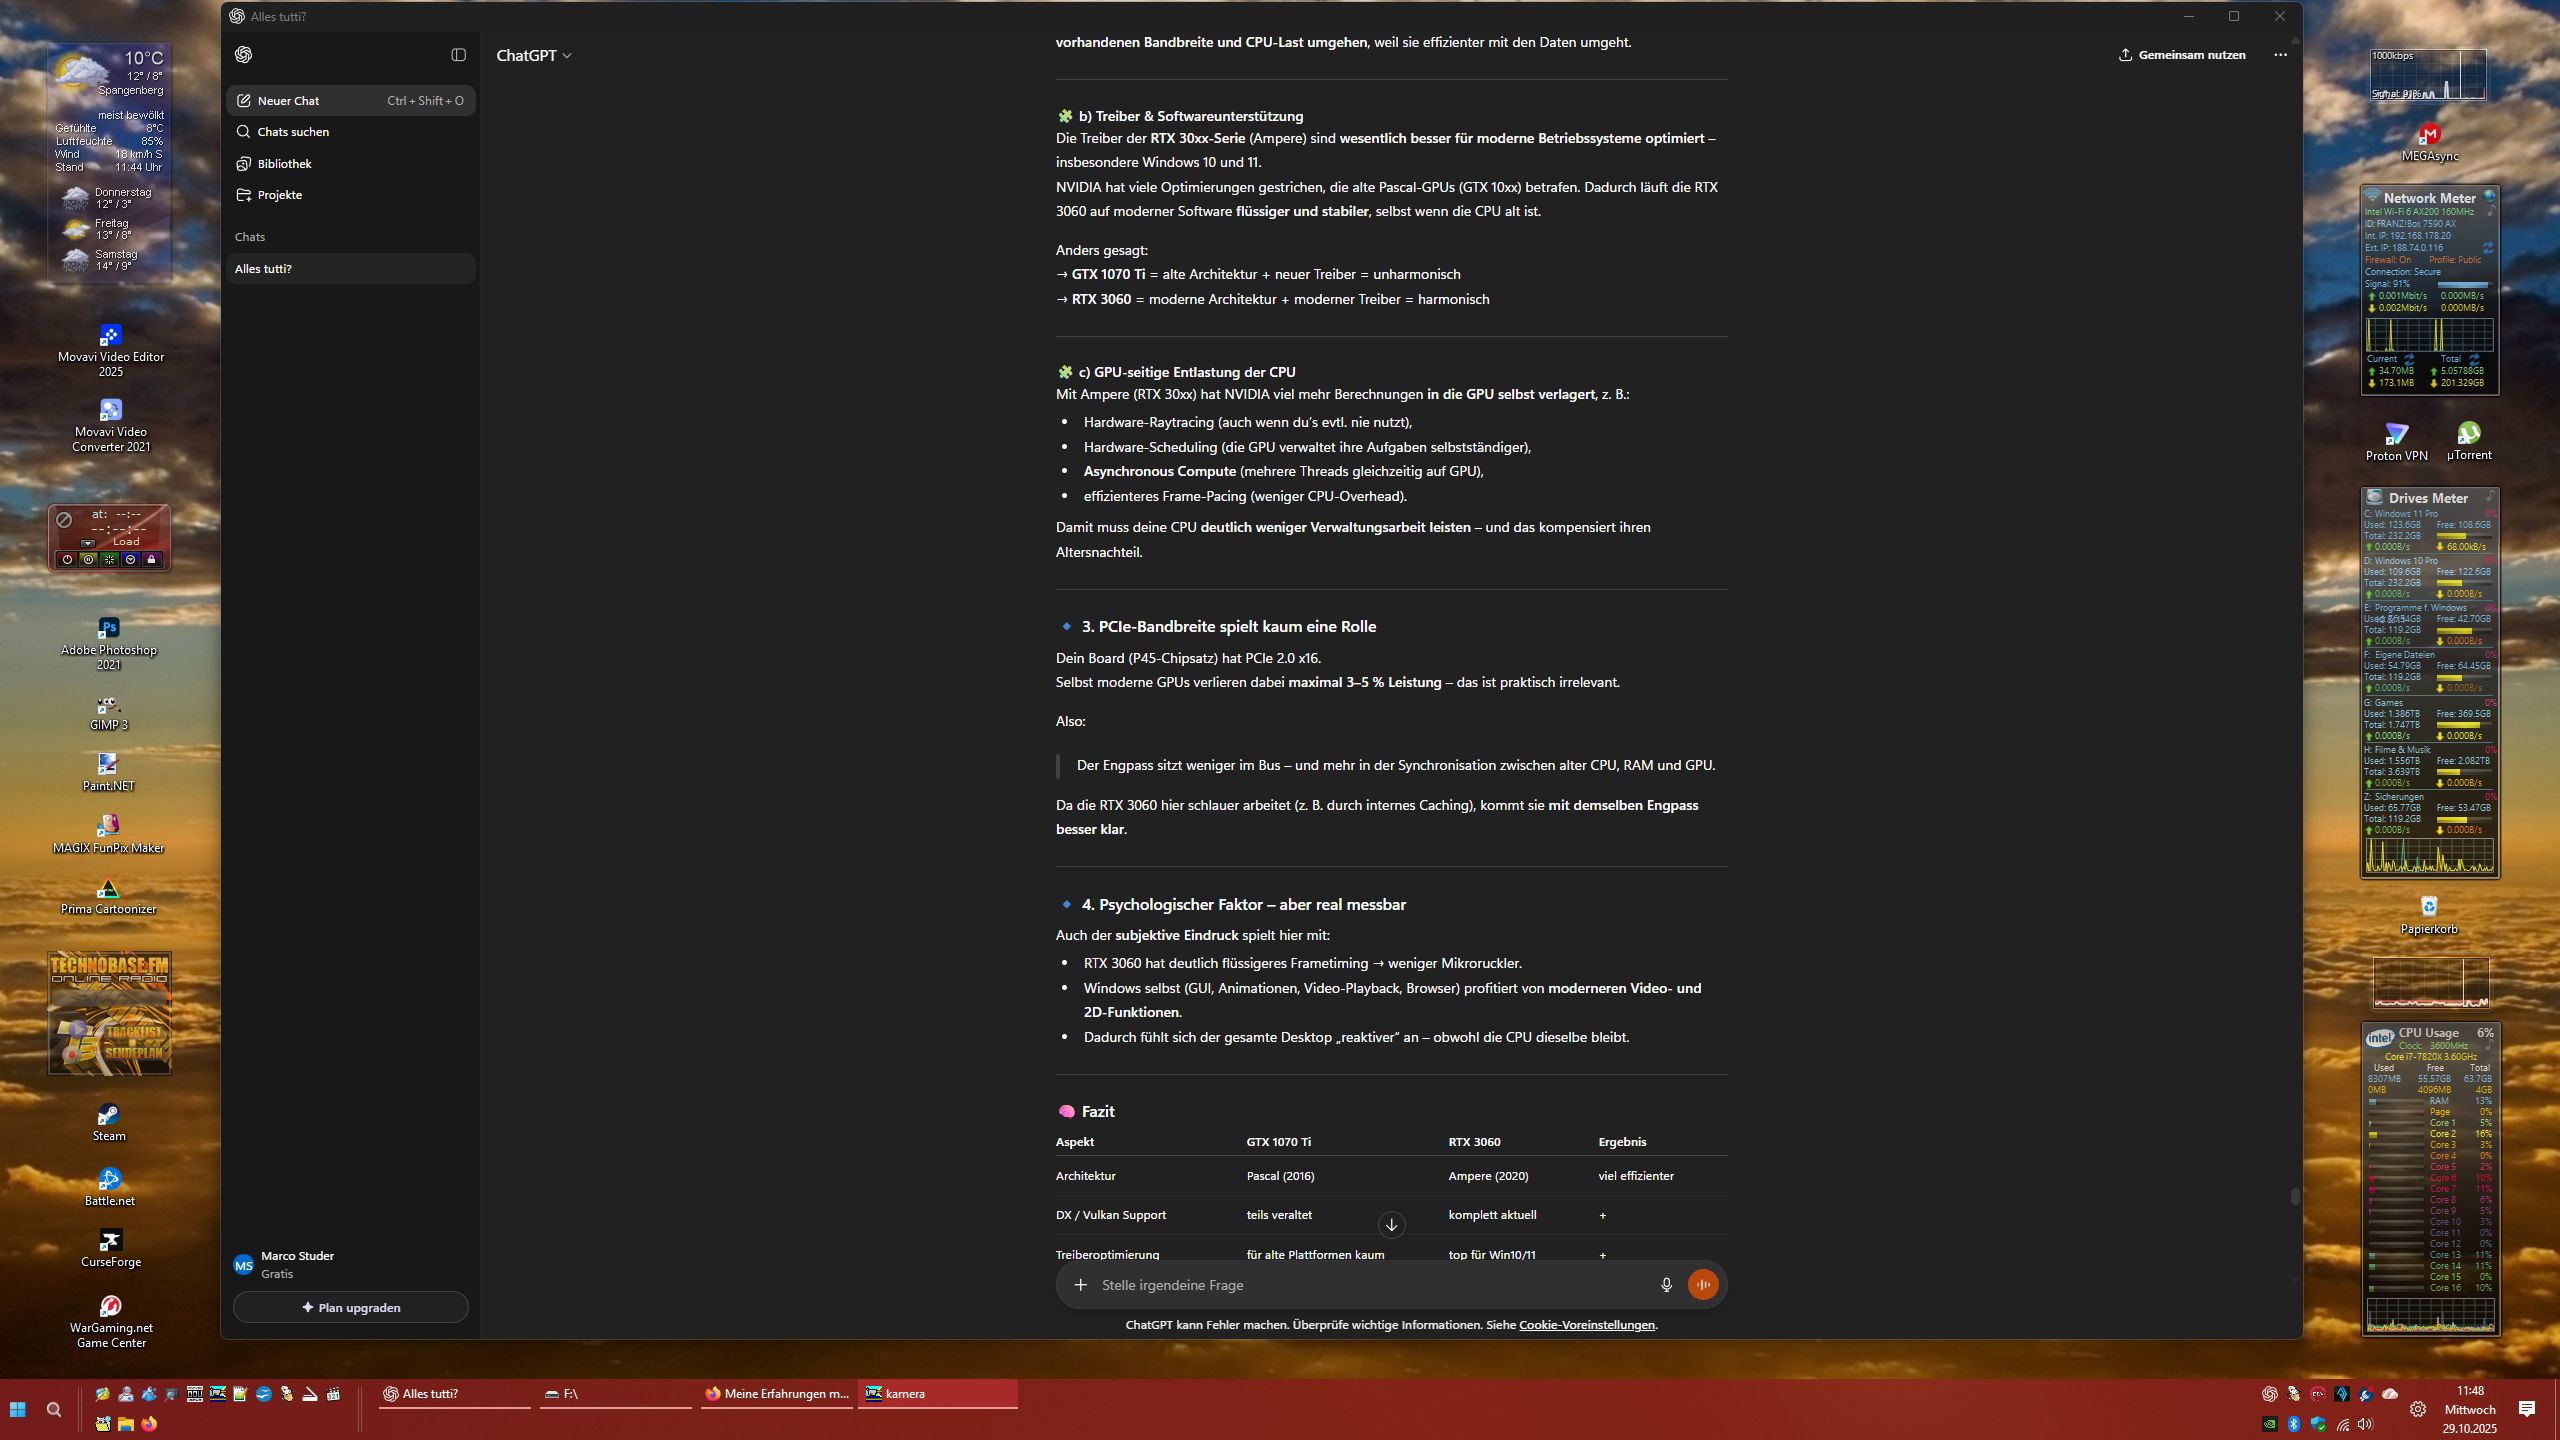Screen dimensions: 2560x1440
Task: Open the Cookie-Voreinstellungen link
Action: 1586,1325
